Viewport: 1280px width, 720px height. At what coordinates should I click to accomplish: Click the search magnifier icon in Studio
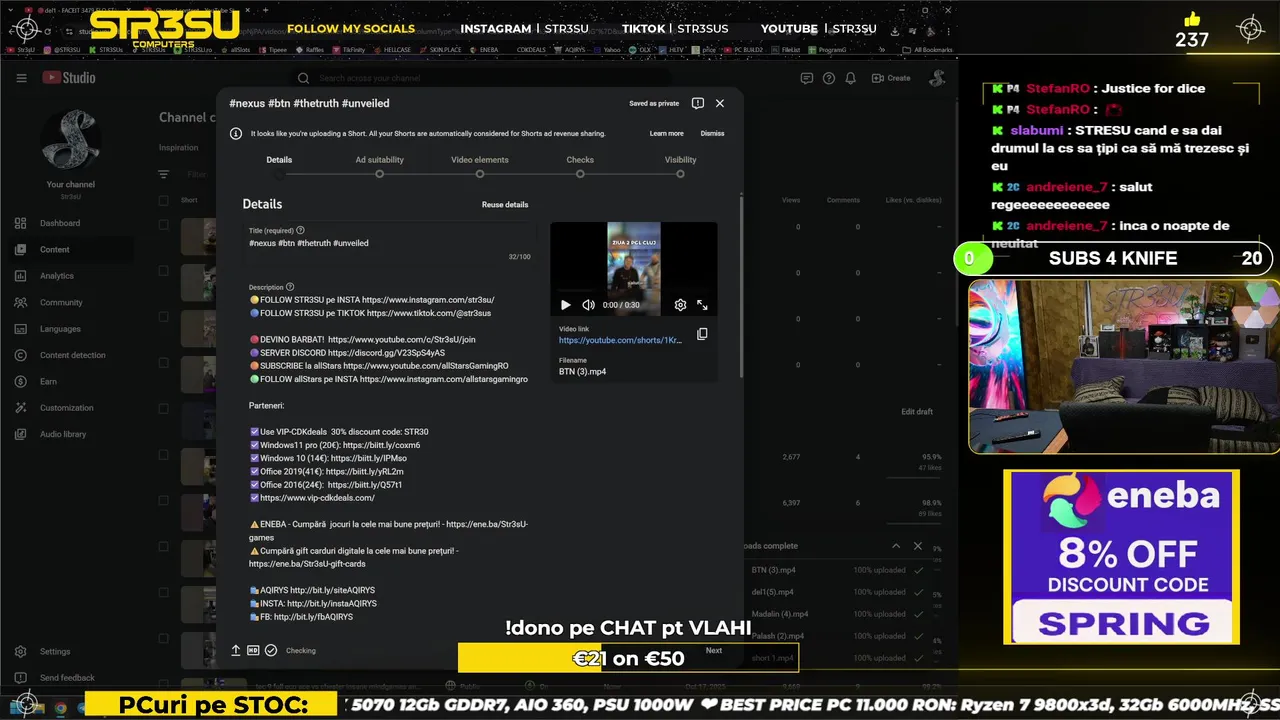click(303, 78)
